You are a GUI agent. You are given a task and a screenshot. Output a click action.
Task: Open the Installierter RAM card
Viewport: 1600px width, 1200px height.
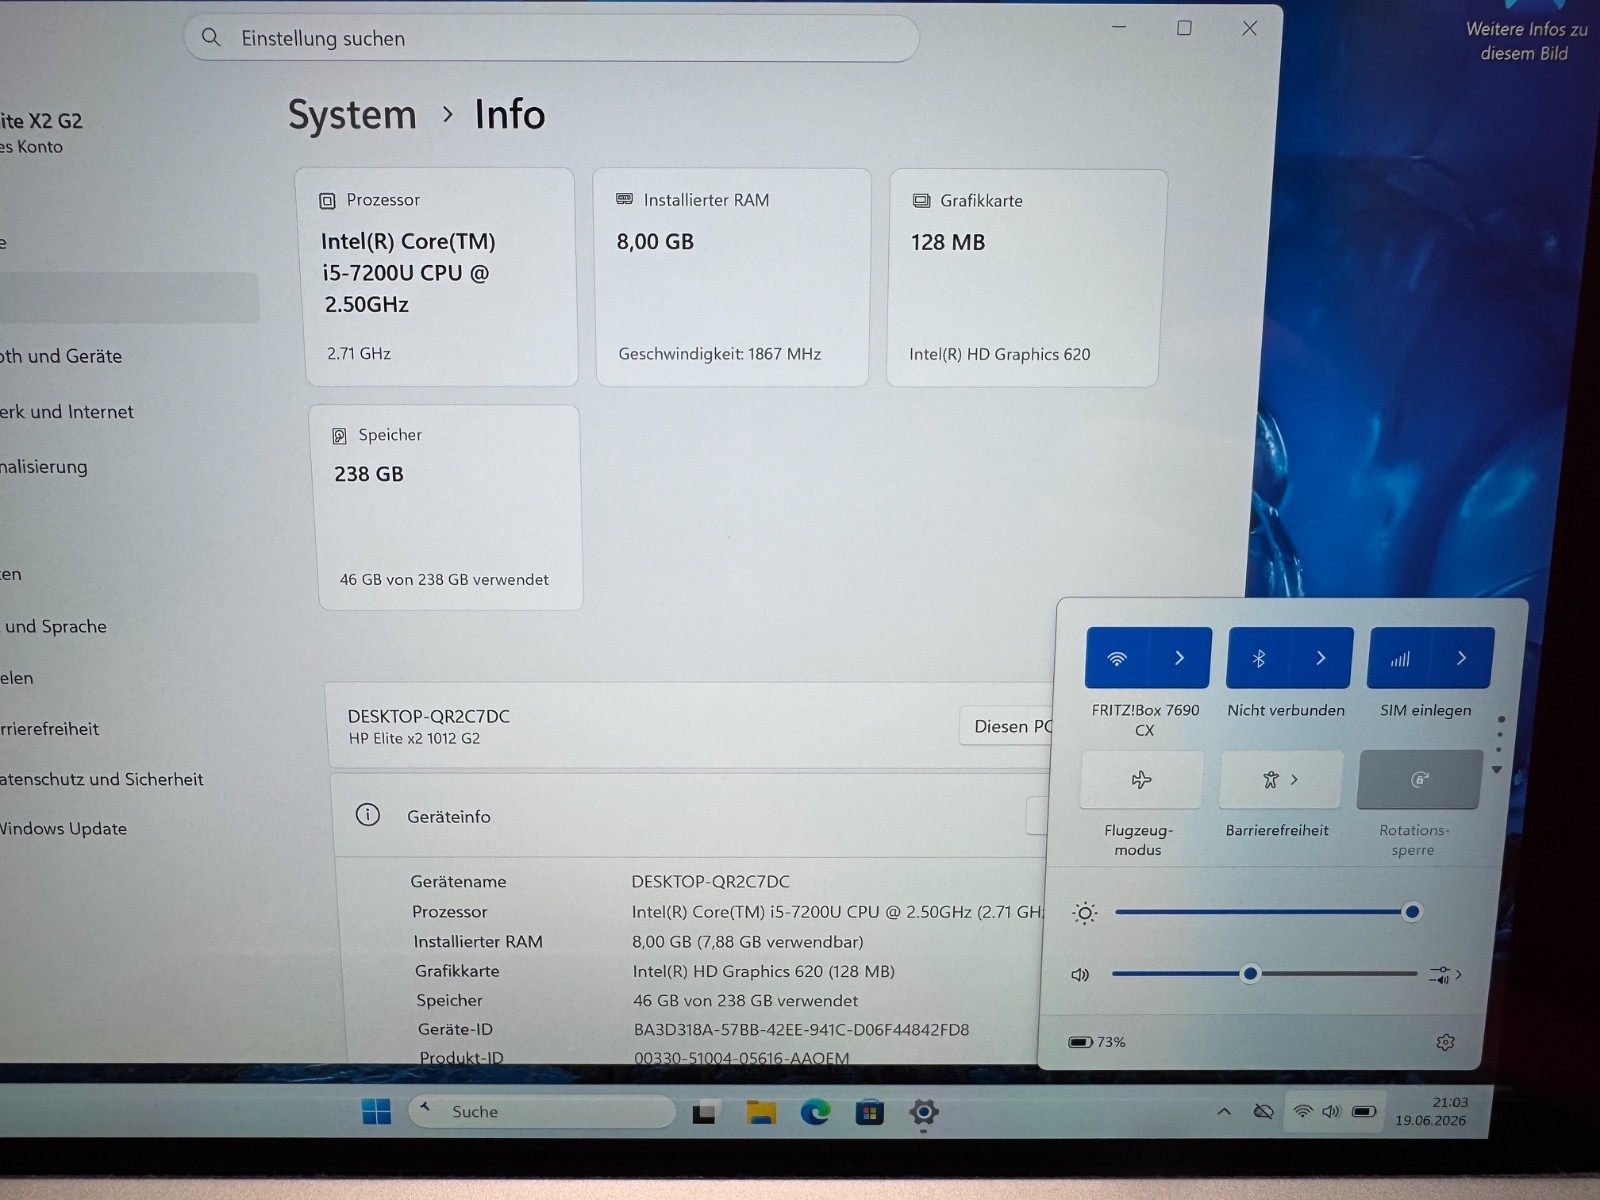click(732, 277)
